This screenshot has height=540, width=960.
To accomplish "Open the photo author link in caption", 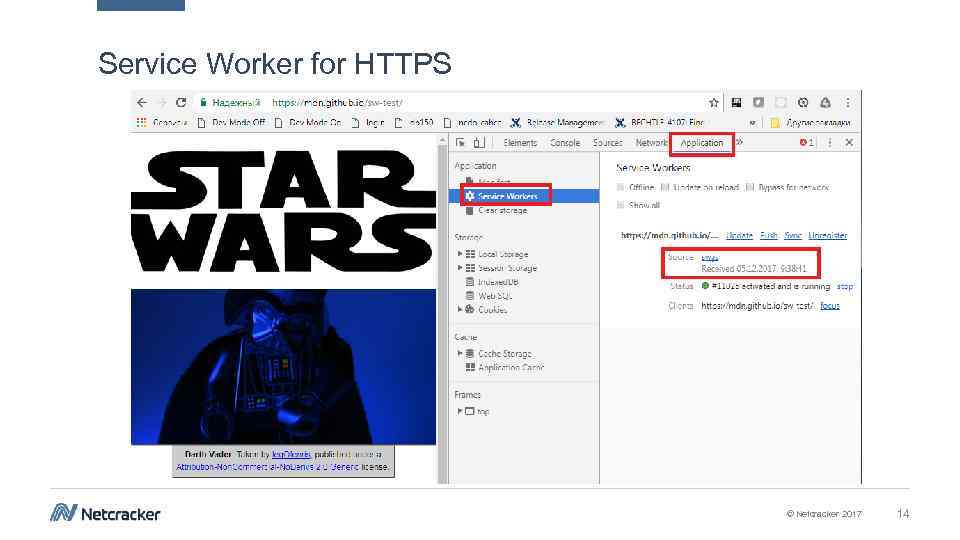I will [x=291, y=454].
